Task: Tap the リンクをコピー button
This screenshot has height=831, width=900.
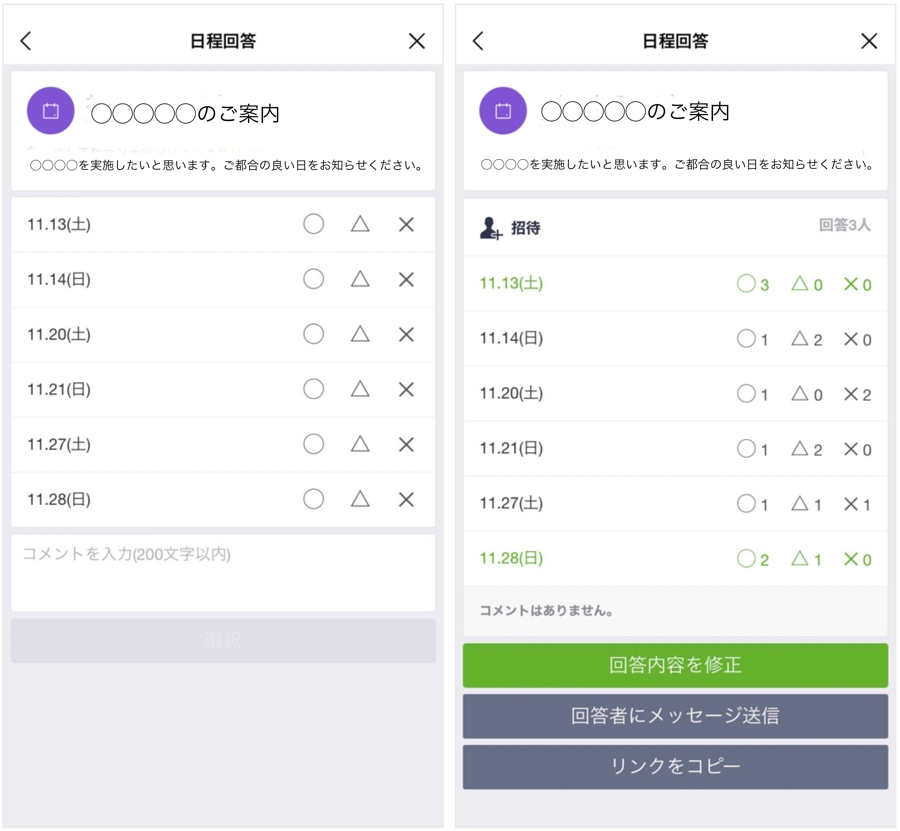Action: pos(675,767)
